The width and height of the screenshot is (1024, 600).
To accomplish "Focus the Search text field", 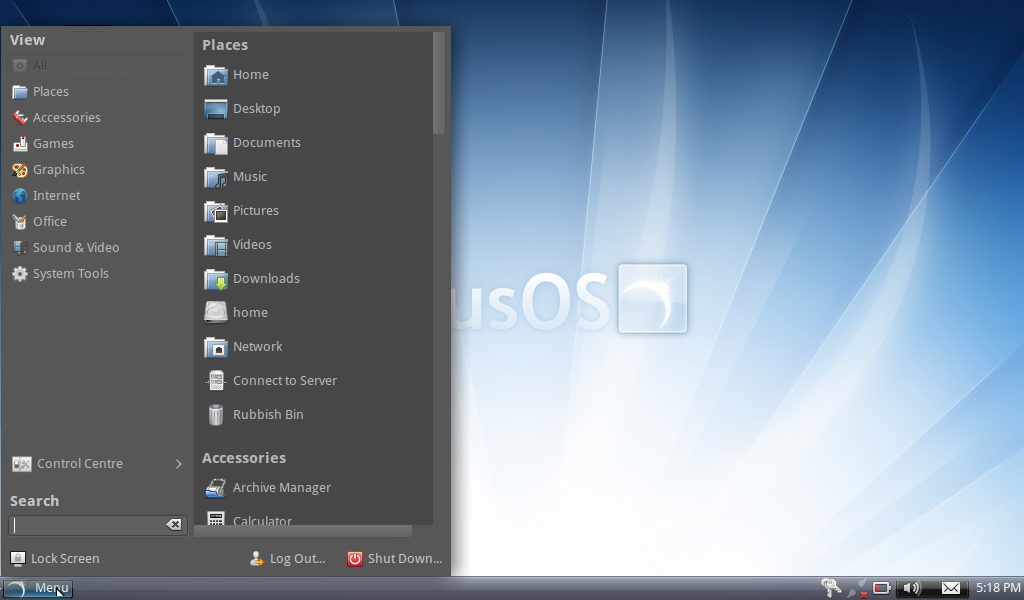I will pos(88,525).
